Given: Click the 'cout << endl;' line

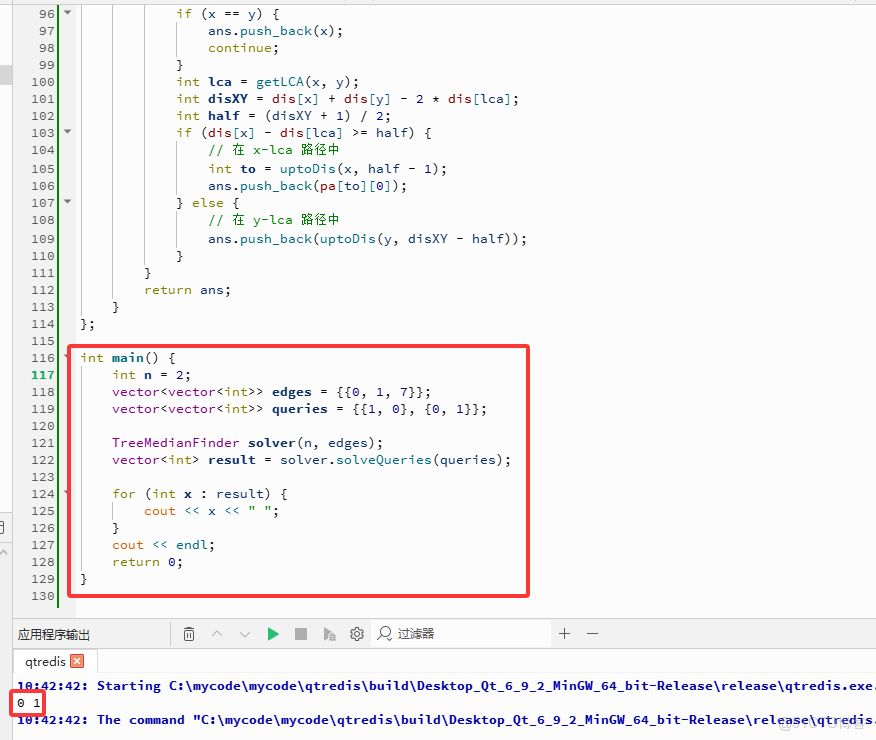Looking at the screenshot, I should click(x=163, y=545).
